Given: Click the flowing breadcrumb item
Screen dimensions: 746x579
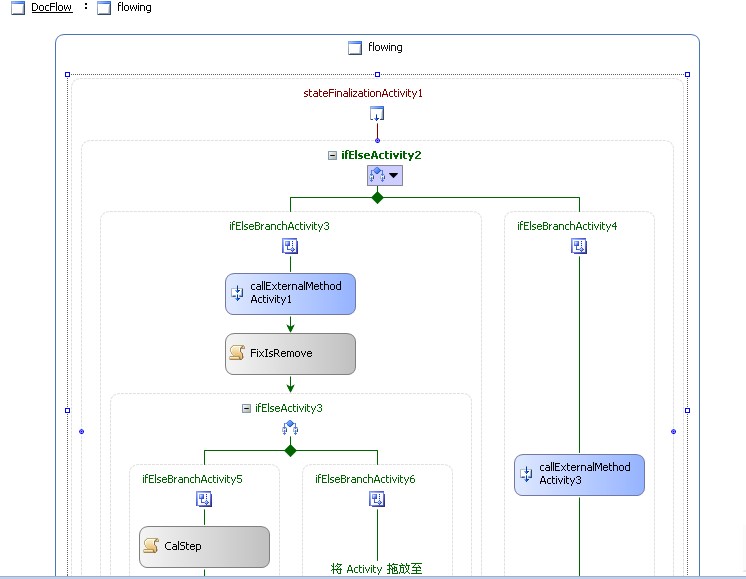Looking at the screenshot, I should tap(134, 7).
